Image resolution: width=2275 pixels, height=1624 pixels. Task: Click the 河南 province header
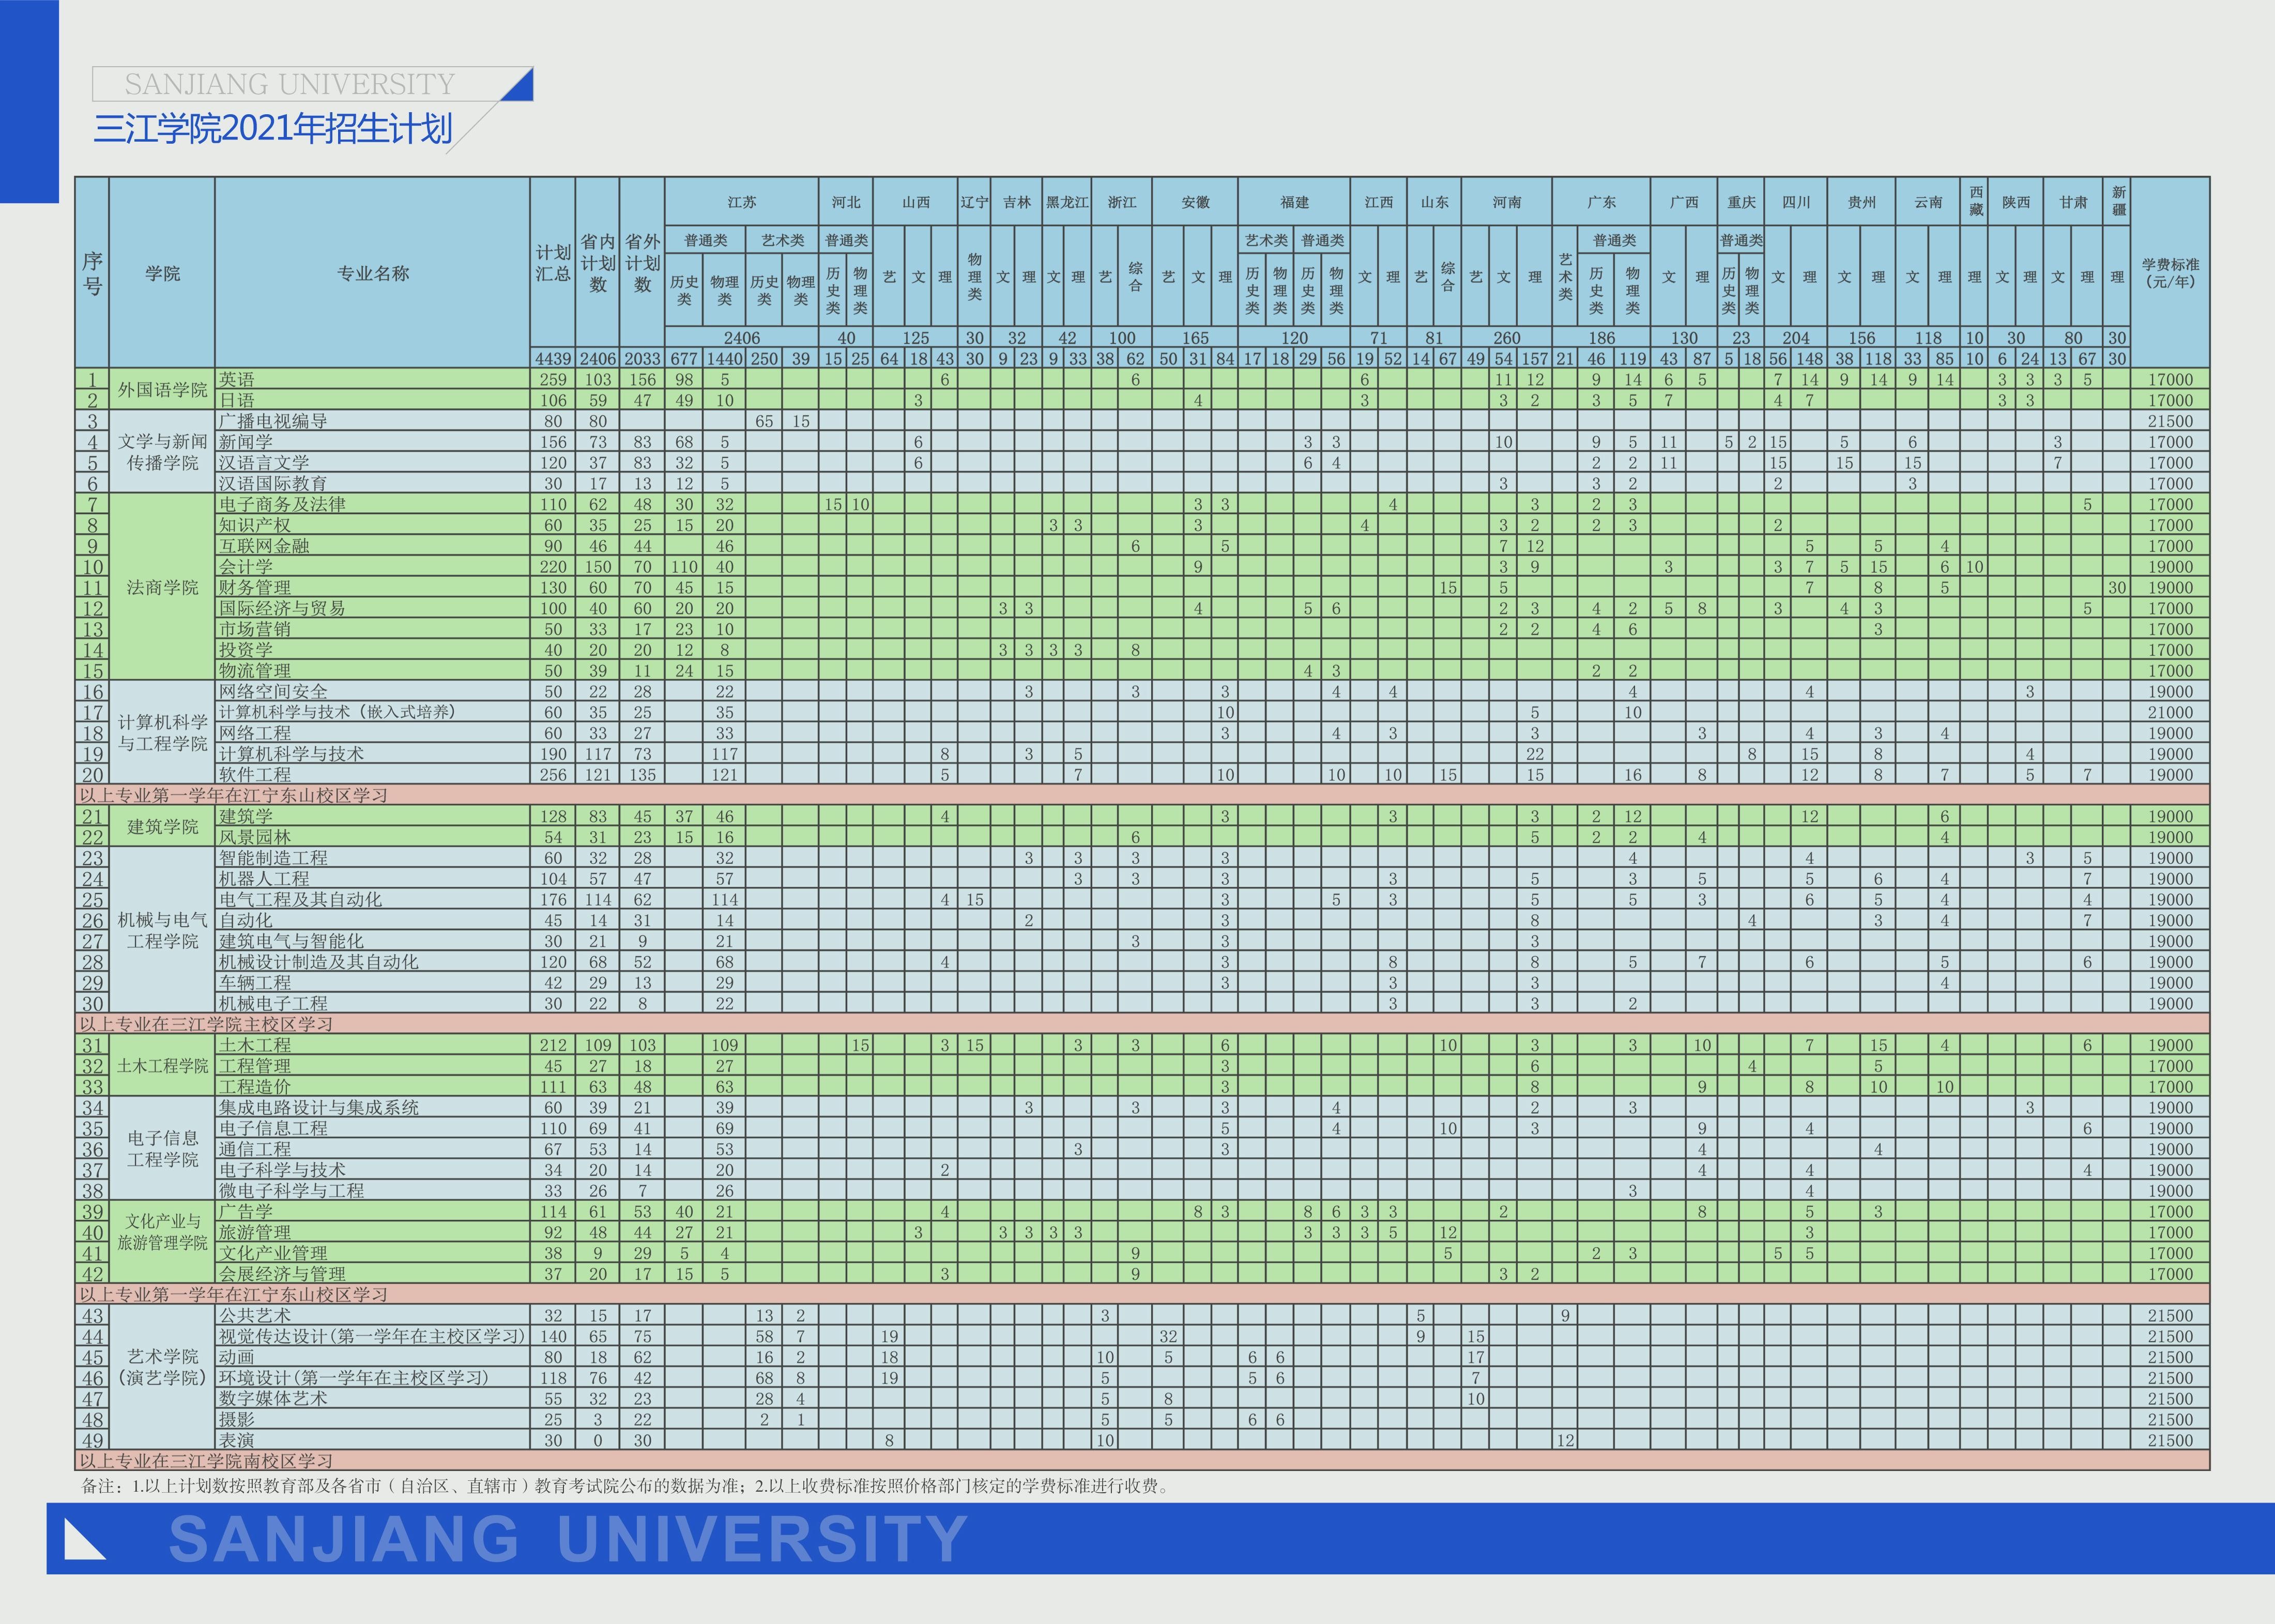(x=1506, y=202)
